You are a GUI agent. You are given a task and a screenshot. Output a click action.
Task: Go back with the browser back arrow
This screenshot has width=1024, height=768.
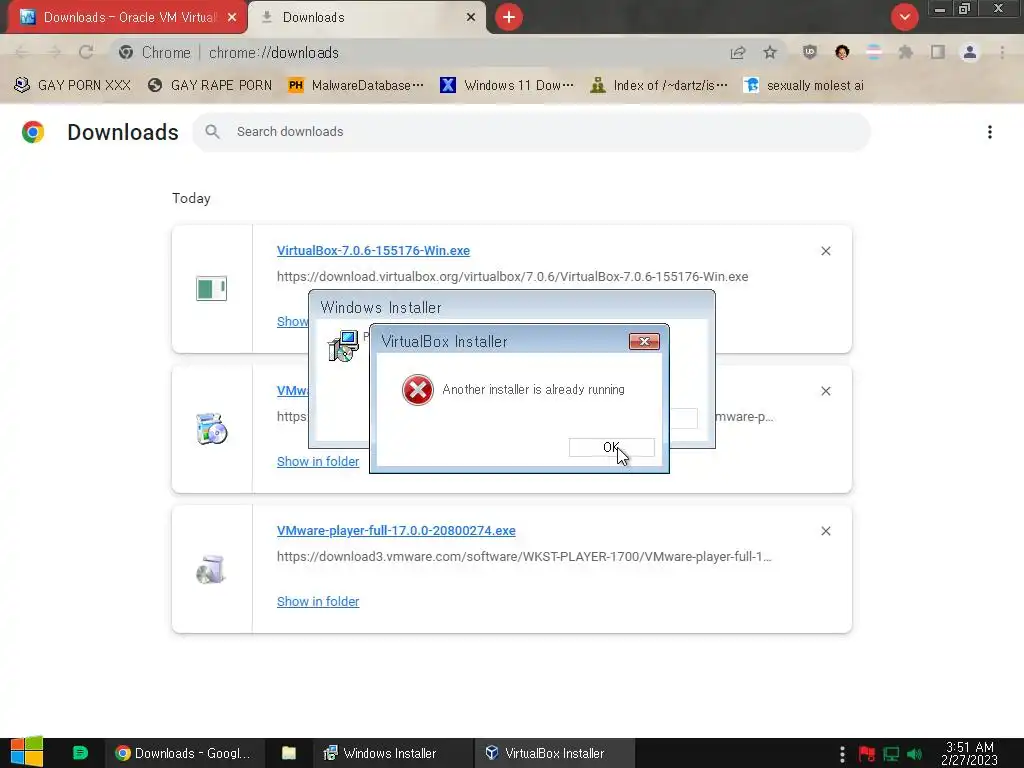[x=22, y=52]
